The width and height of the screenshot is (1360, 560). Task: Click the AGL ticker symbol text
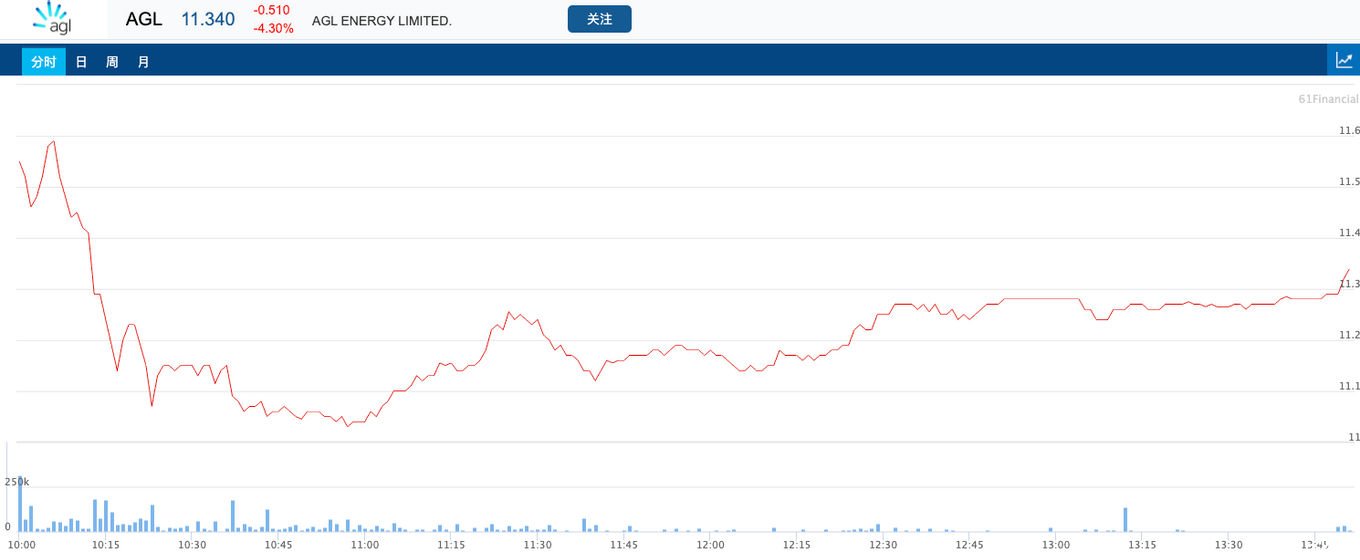click(144, 19)
